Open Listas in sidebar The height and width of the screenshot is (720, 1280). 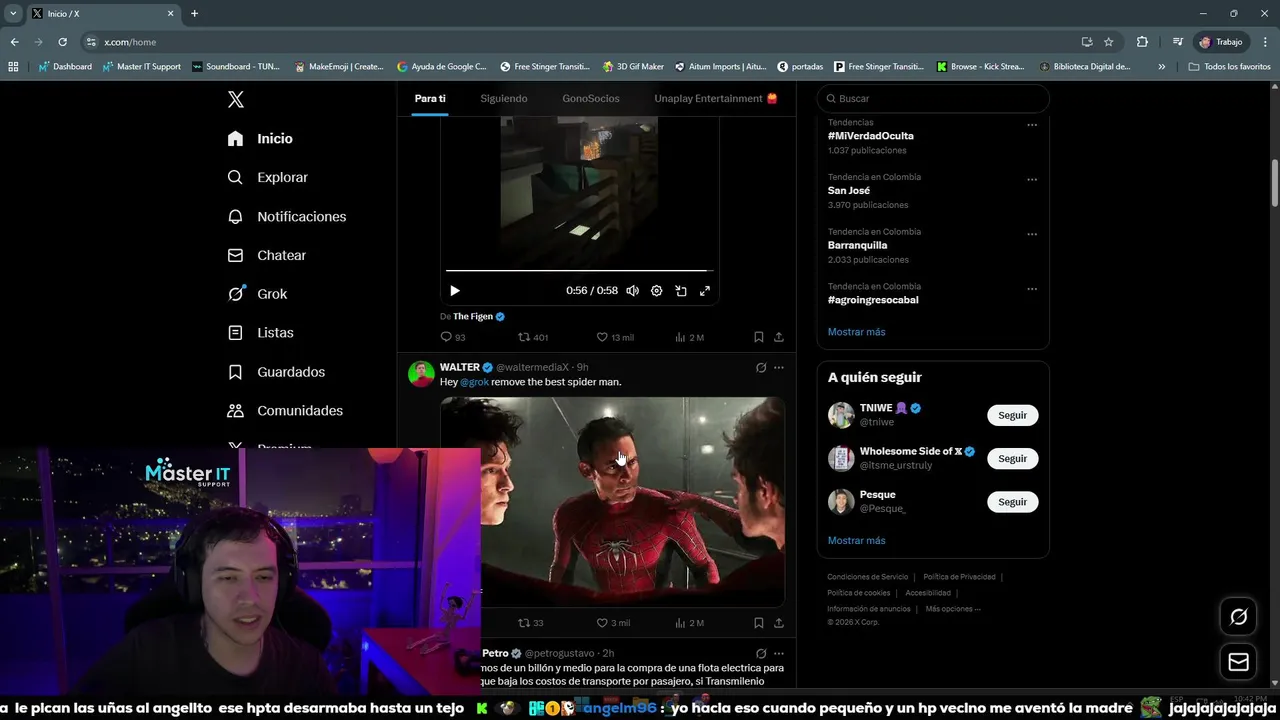tap(260, 332)
